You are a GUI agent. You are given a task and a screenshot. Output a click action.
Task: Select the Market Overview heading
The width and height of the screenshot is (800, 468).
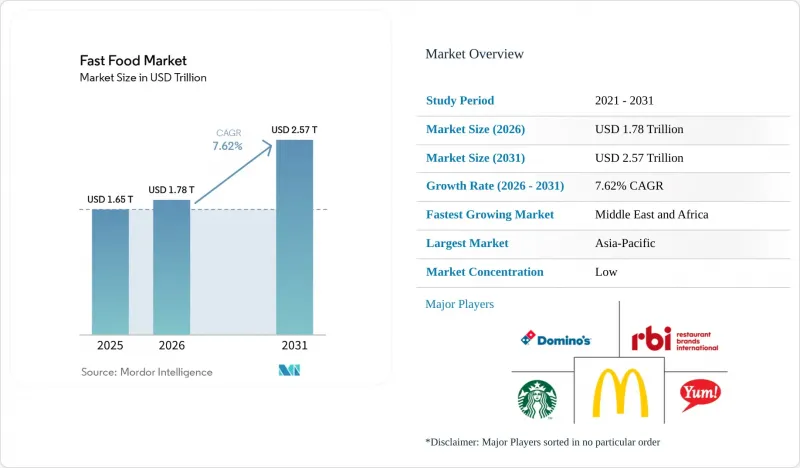[x=474, y=54]
